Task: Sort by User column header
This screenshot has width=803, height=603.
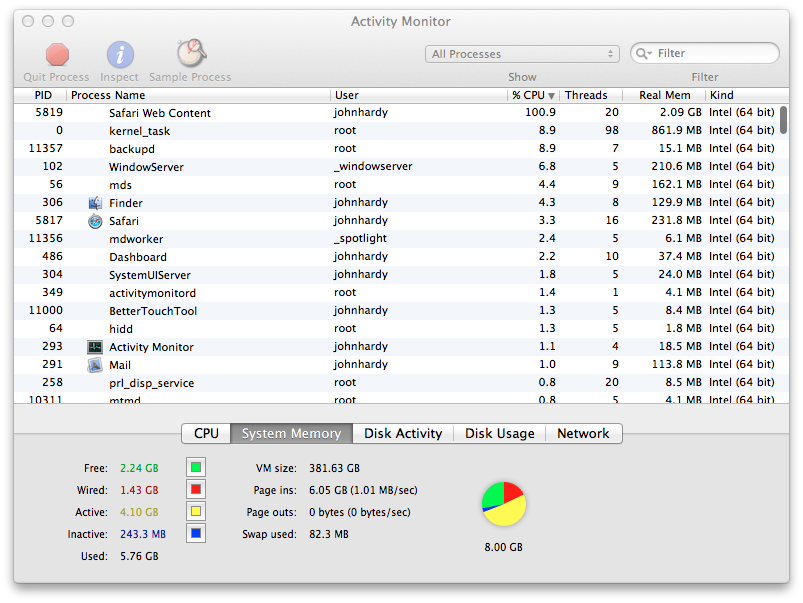Action: coord(419,95)
